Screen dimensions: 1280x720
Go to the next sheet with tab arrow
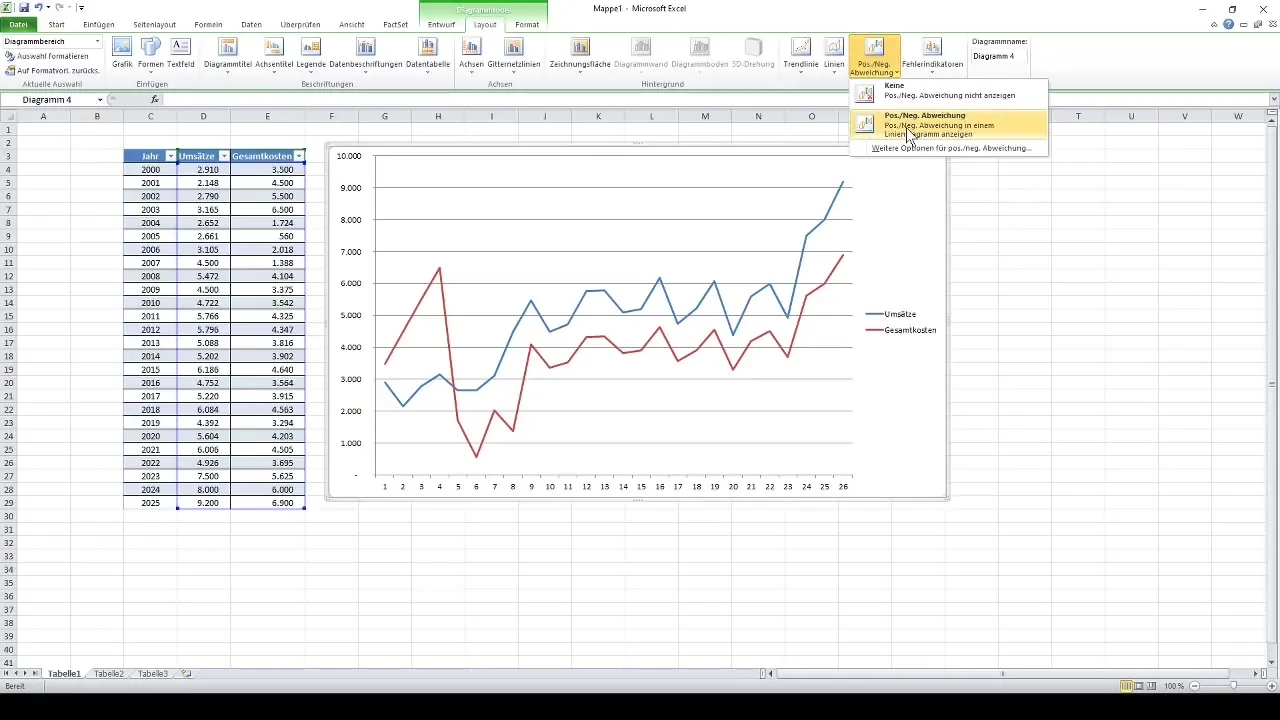coord(26,674)
